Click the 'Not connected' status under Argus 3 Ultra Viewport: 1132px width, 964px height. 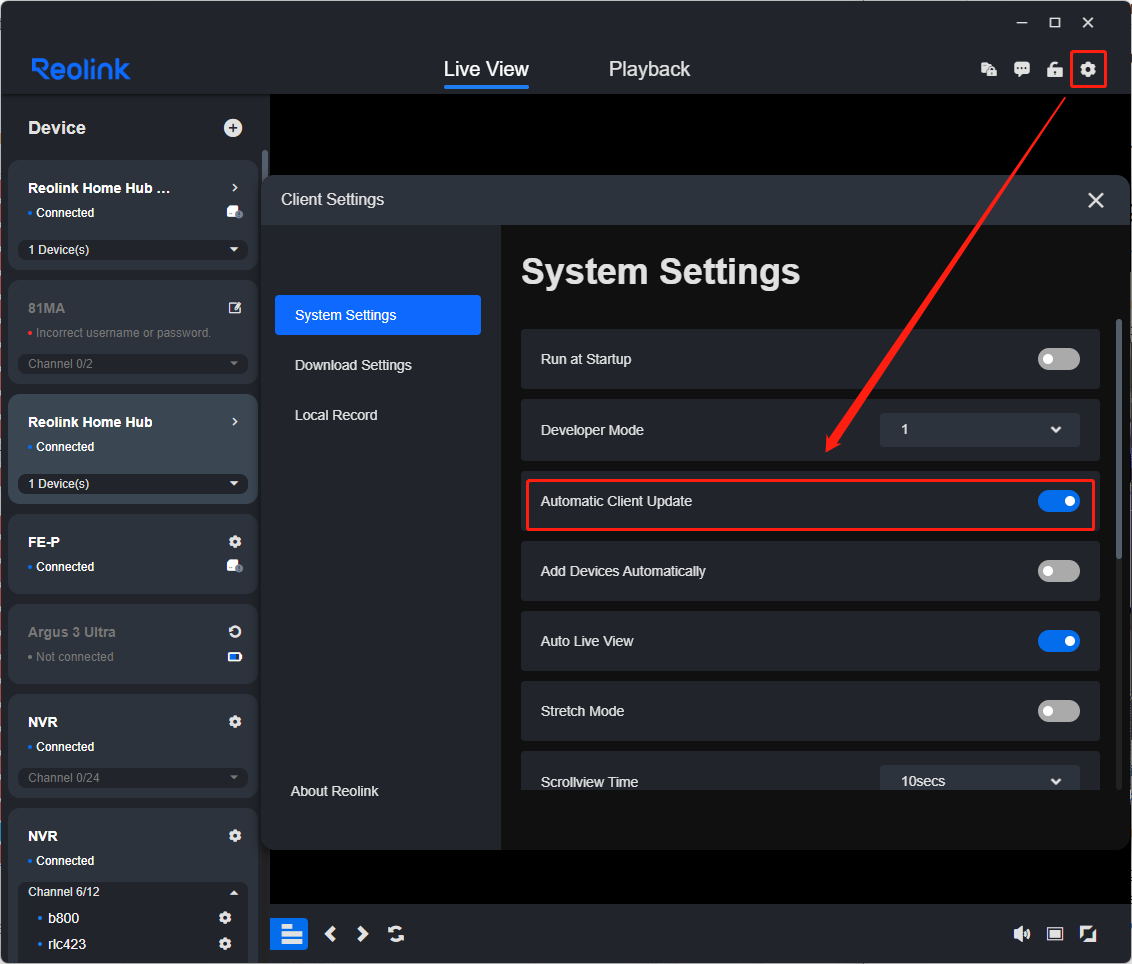tap(75, 657)
